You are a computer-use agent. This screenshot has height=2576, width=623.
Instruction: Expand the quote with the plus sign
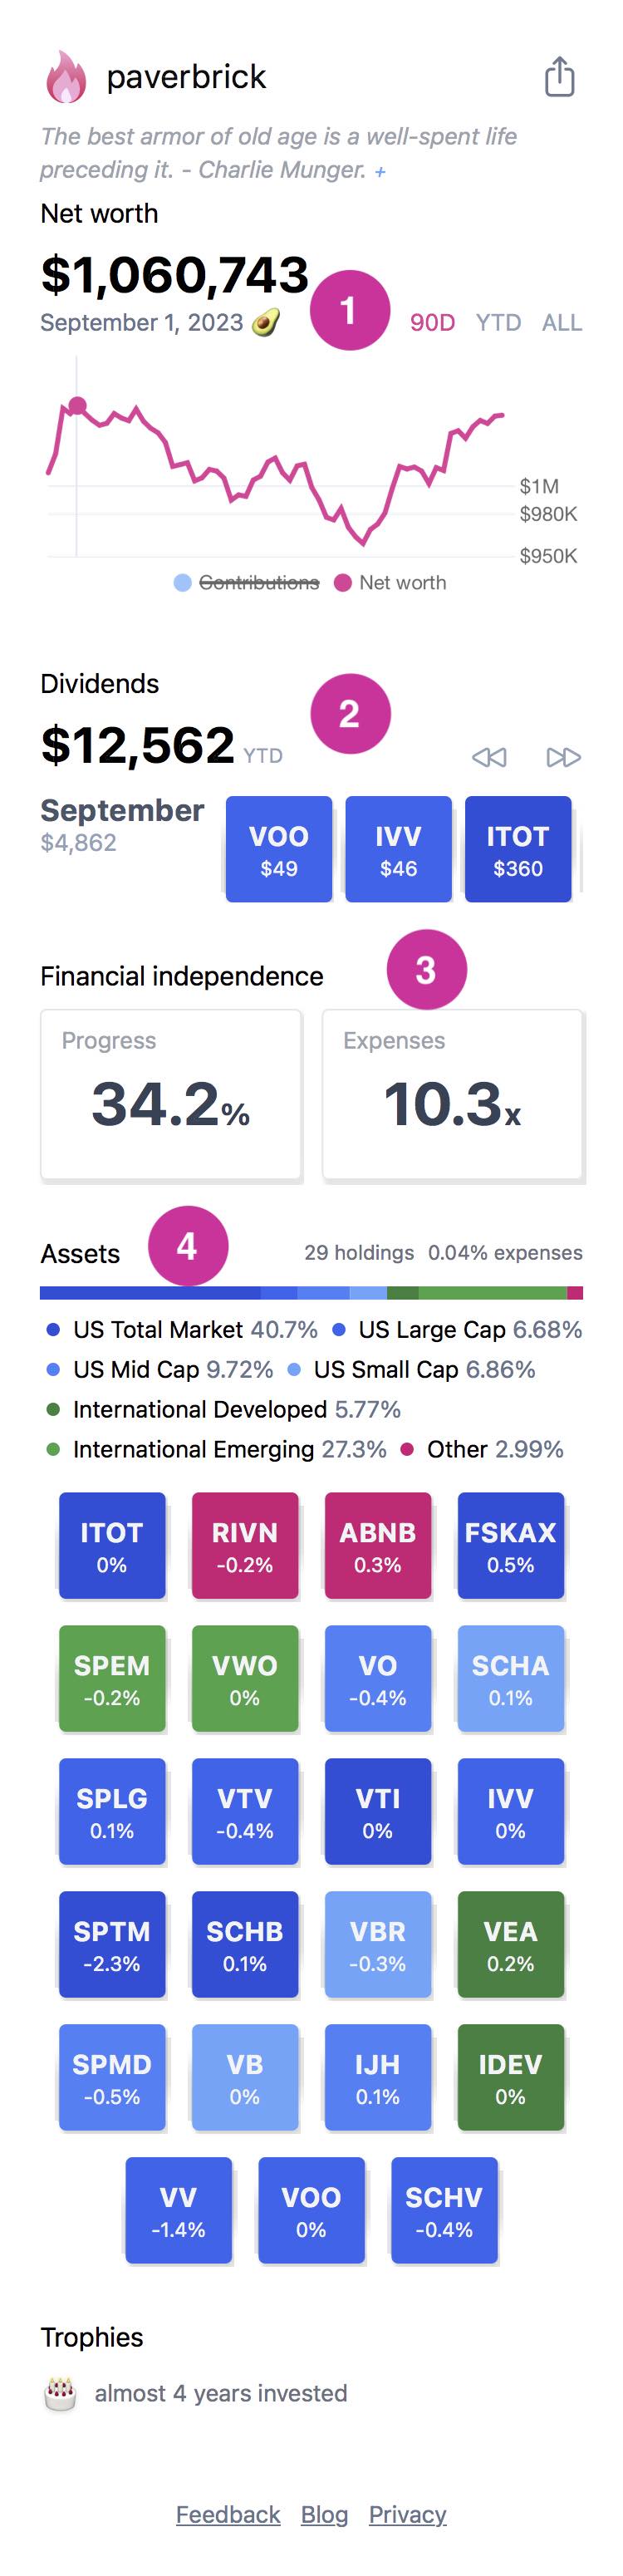(x=380, y=172)
